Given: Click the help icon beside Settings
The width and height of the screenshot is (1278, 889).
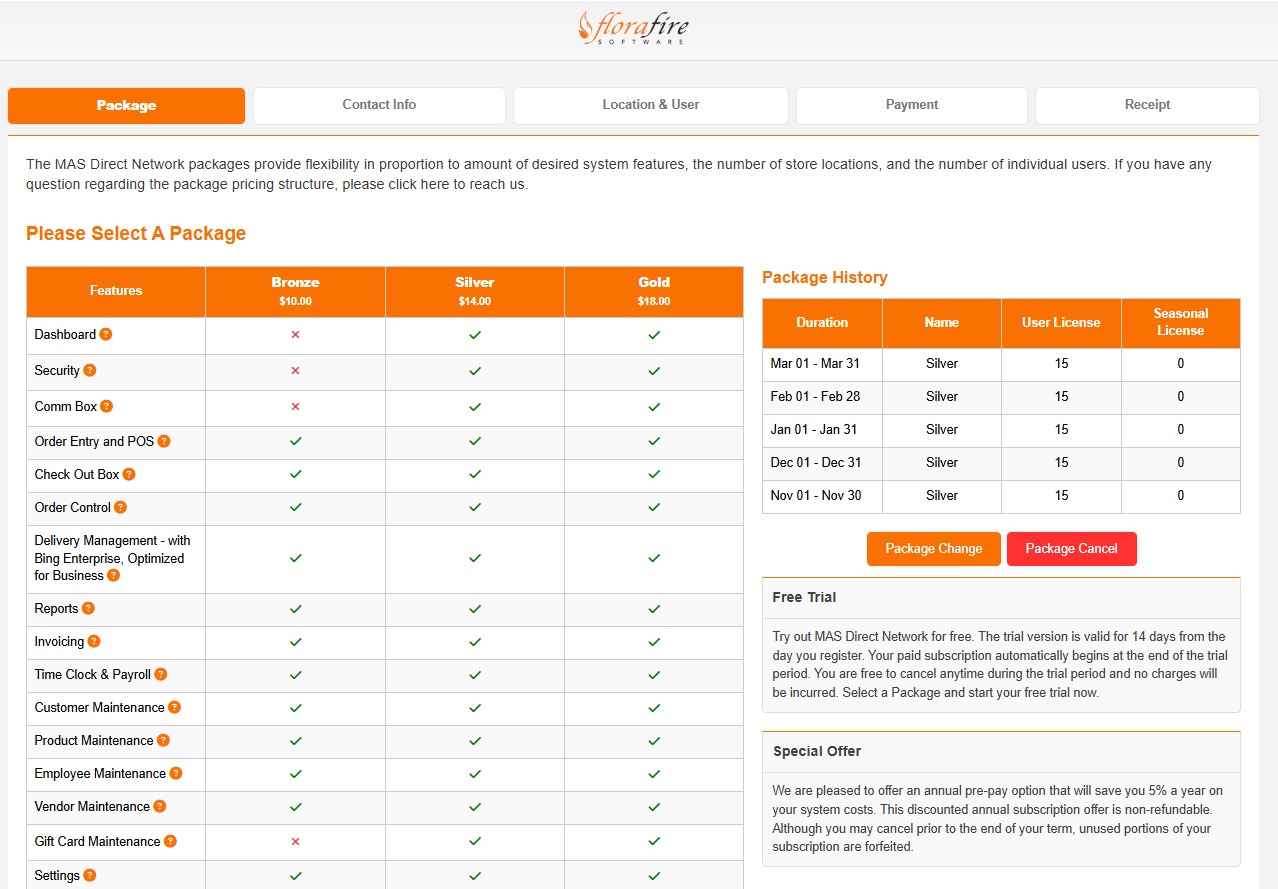Looking at the screenshot, I should (90, 875).
